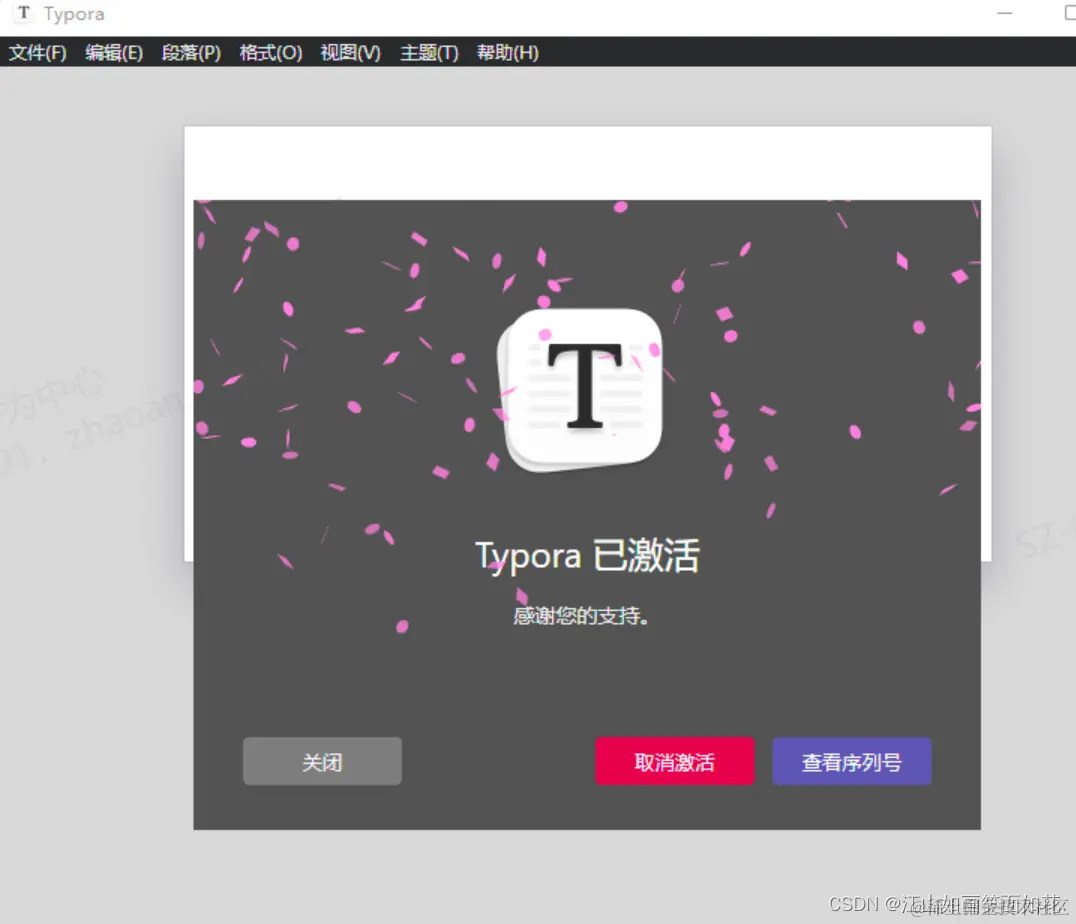Open the 视图(V) menu
1076x924 pixels.
coord(351,53)
